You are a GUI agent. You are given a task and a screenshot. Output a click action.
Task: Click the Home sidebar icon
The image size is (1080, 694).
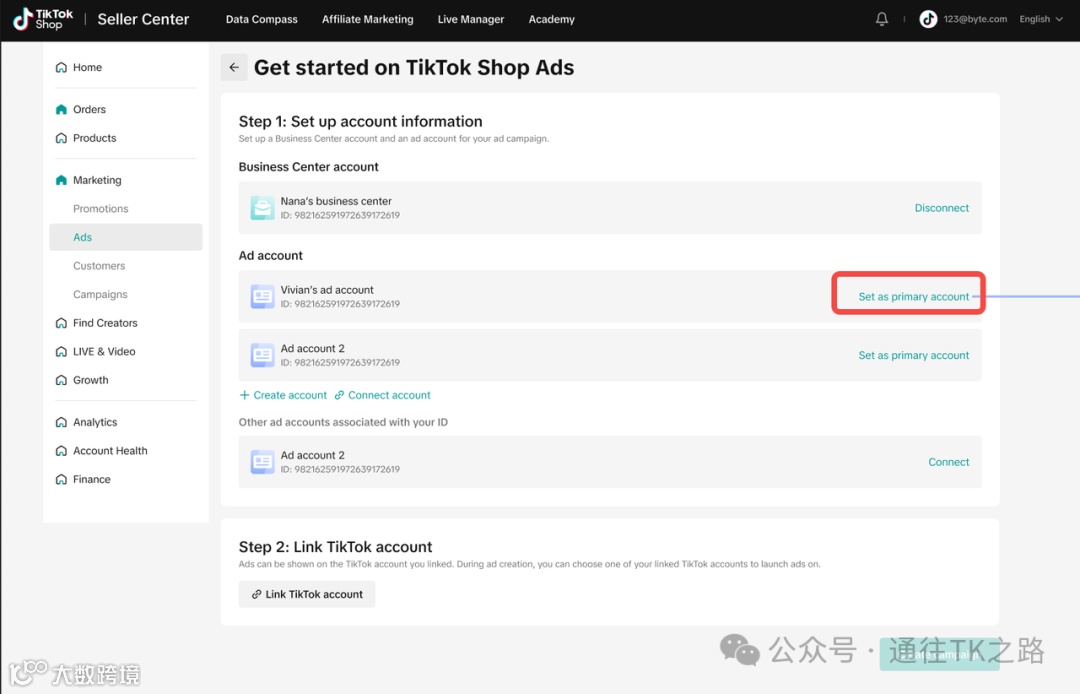pyautogui.click(x=62, y=68)
